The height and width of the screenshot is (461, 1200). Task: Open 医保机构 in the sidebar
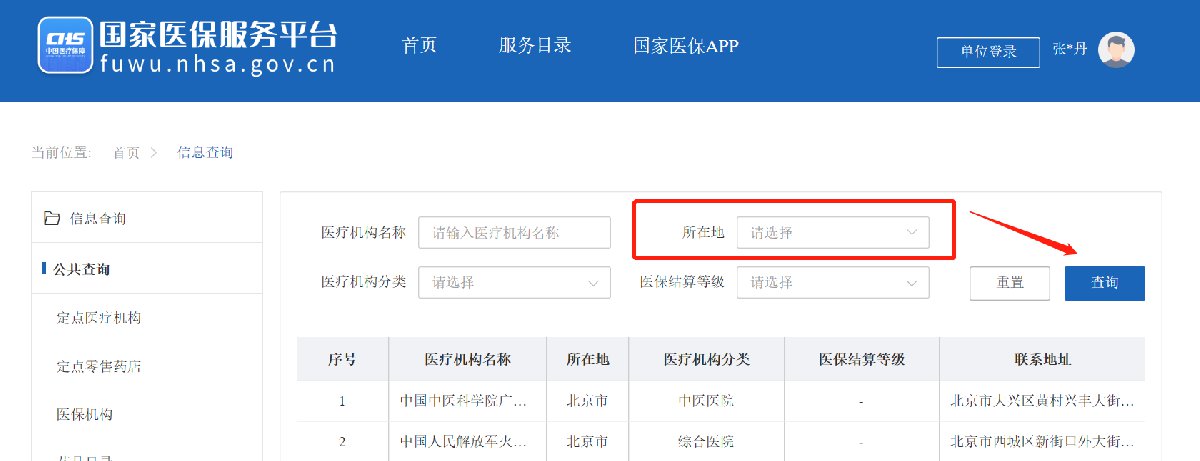point(85,414)
